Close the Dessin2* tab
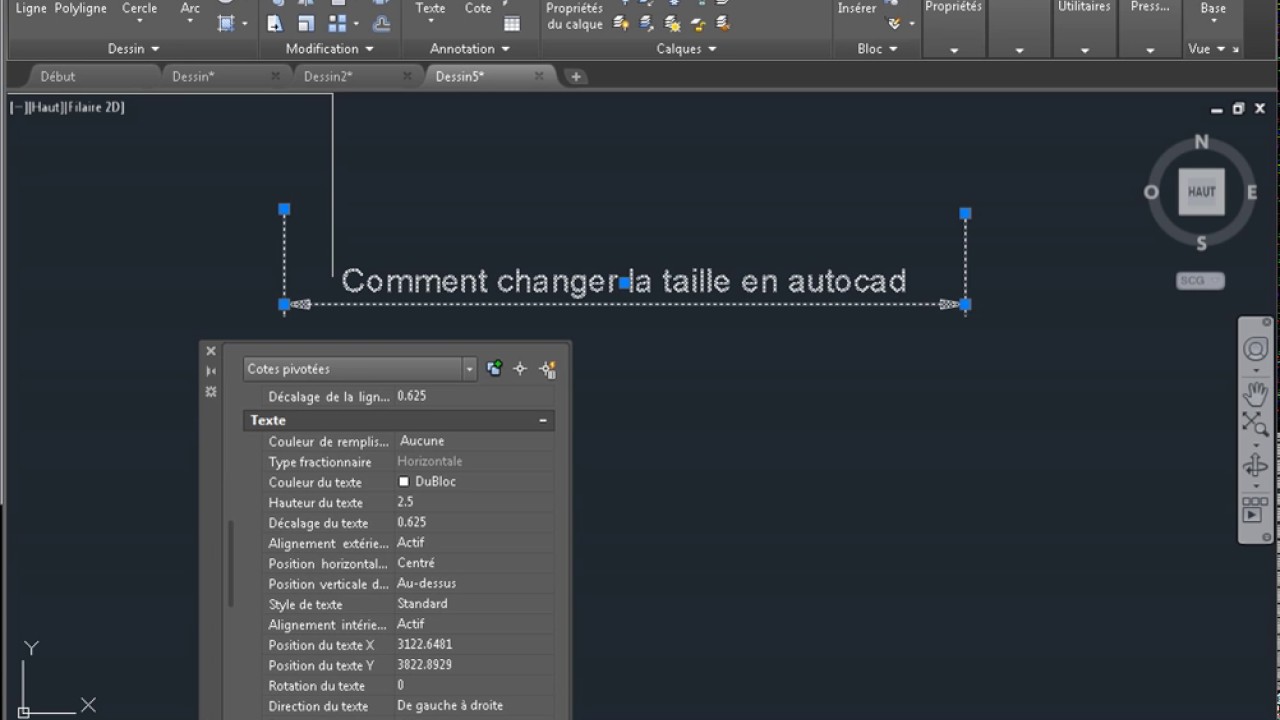This screenshot has width=1280, height=720. (x=407, y=76)
